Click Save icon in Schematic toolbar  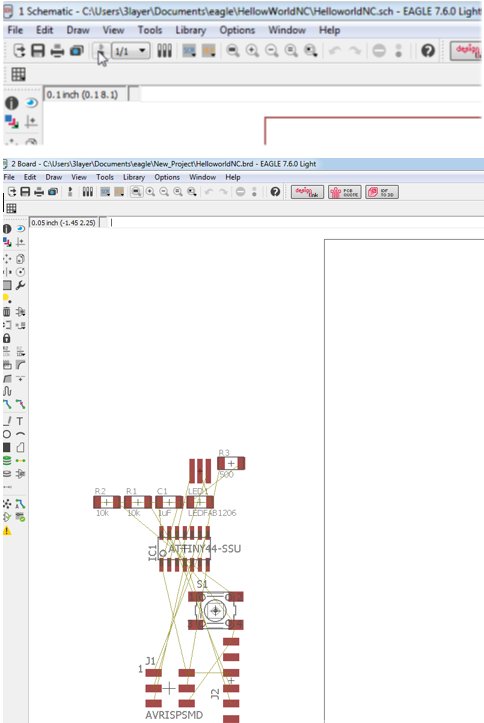coord(38,50)
